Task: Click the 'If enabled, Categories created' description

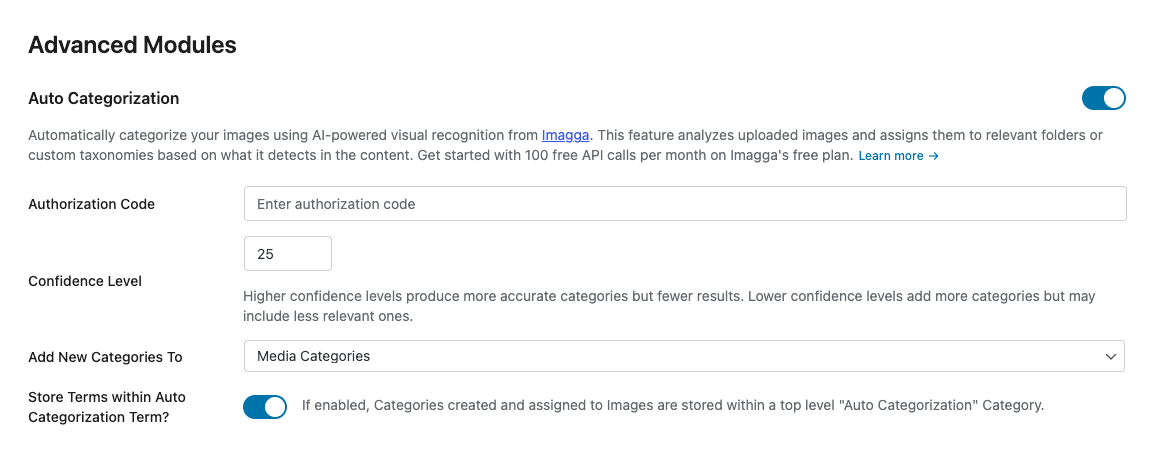Action: pyautogui.click(x=673, y=405)
